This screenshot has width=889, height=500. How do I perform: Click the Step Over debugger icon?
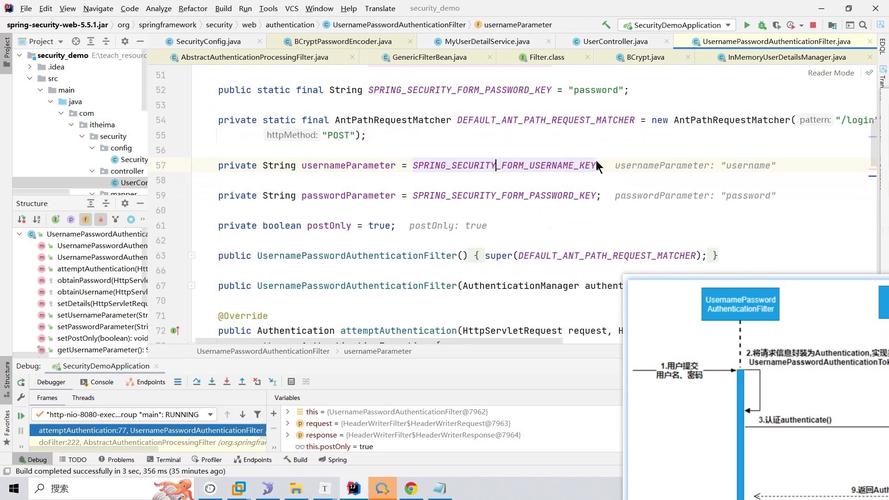(193, 382)
